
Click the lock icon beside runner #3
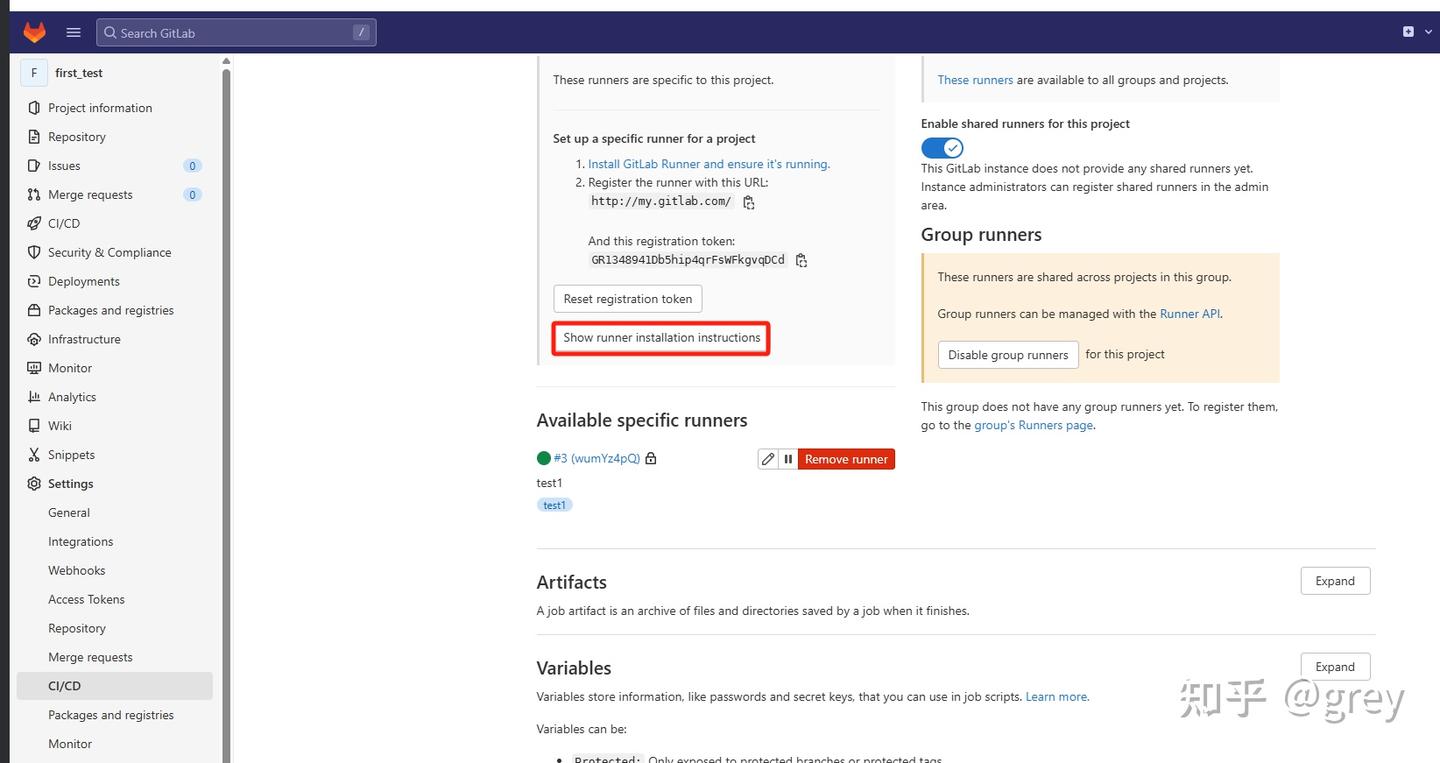click(650, 457)
